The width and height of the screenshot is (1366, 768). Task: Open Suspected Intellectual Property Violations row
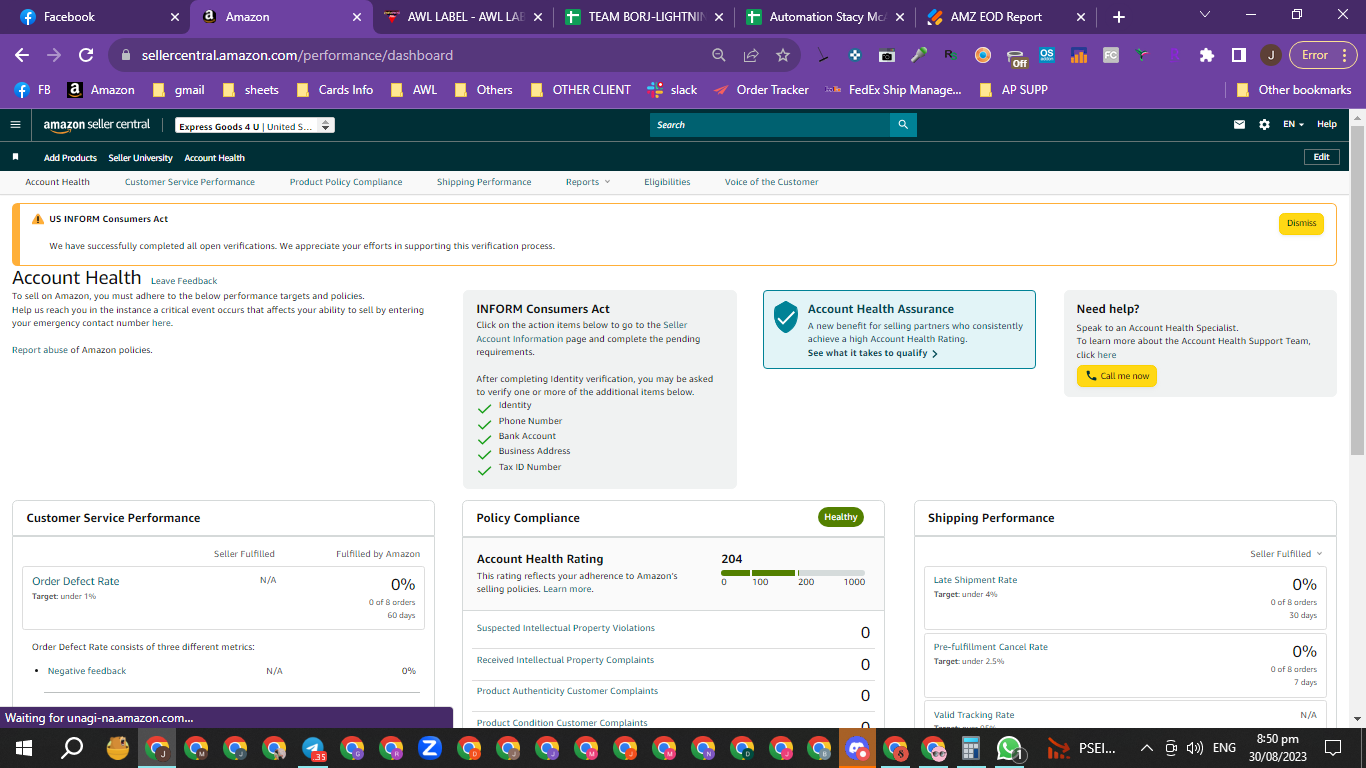pyautogui.click(x=673, y=631)
